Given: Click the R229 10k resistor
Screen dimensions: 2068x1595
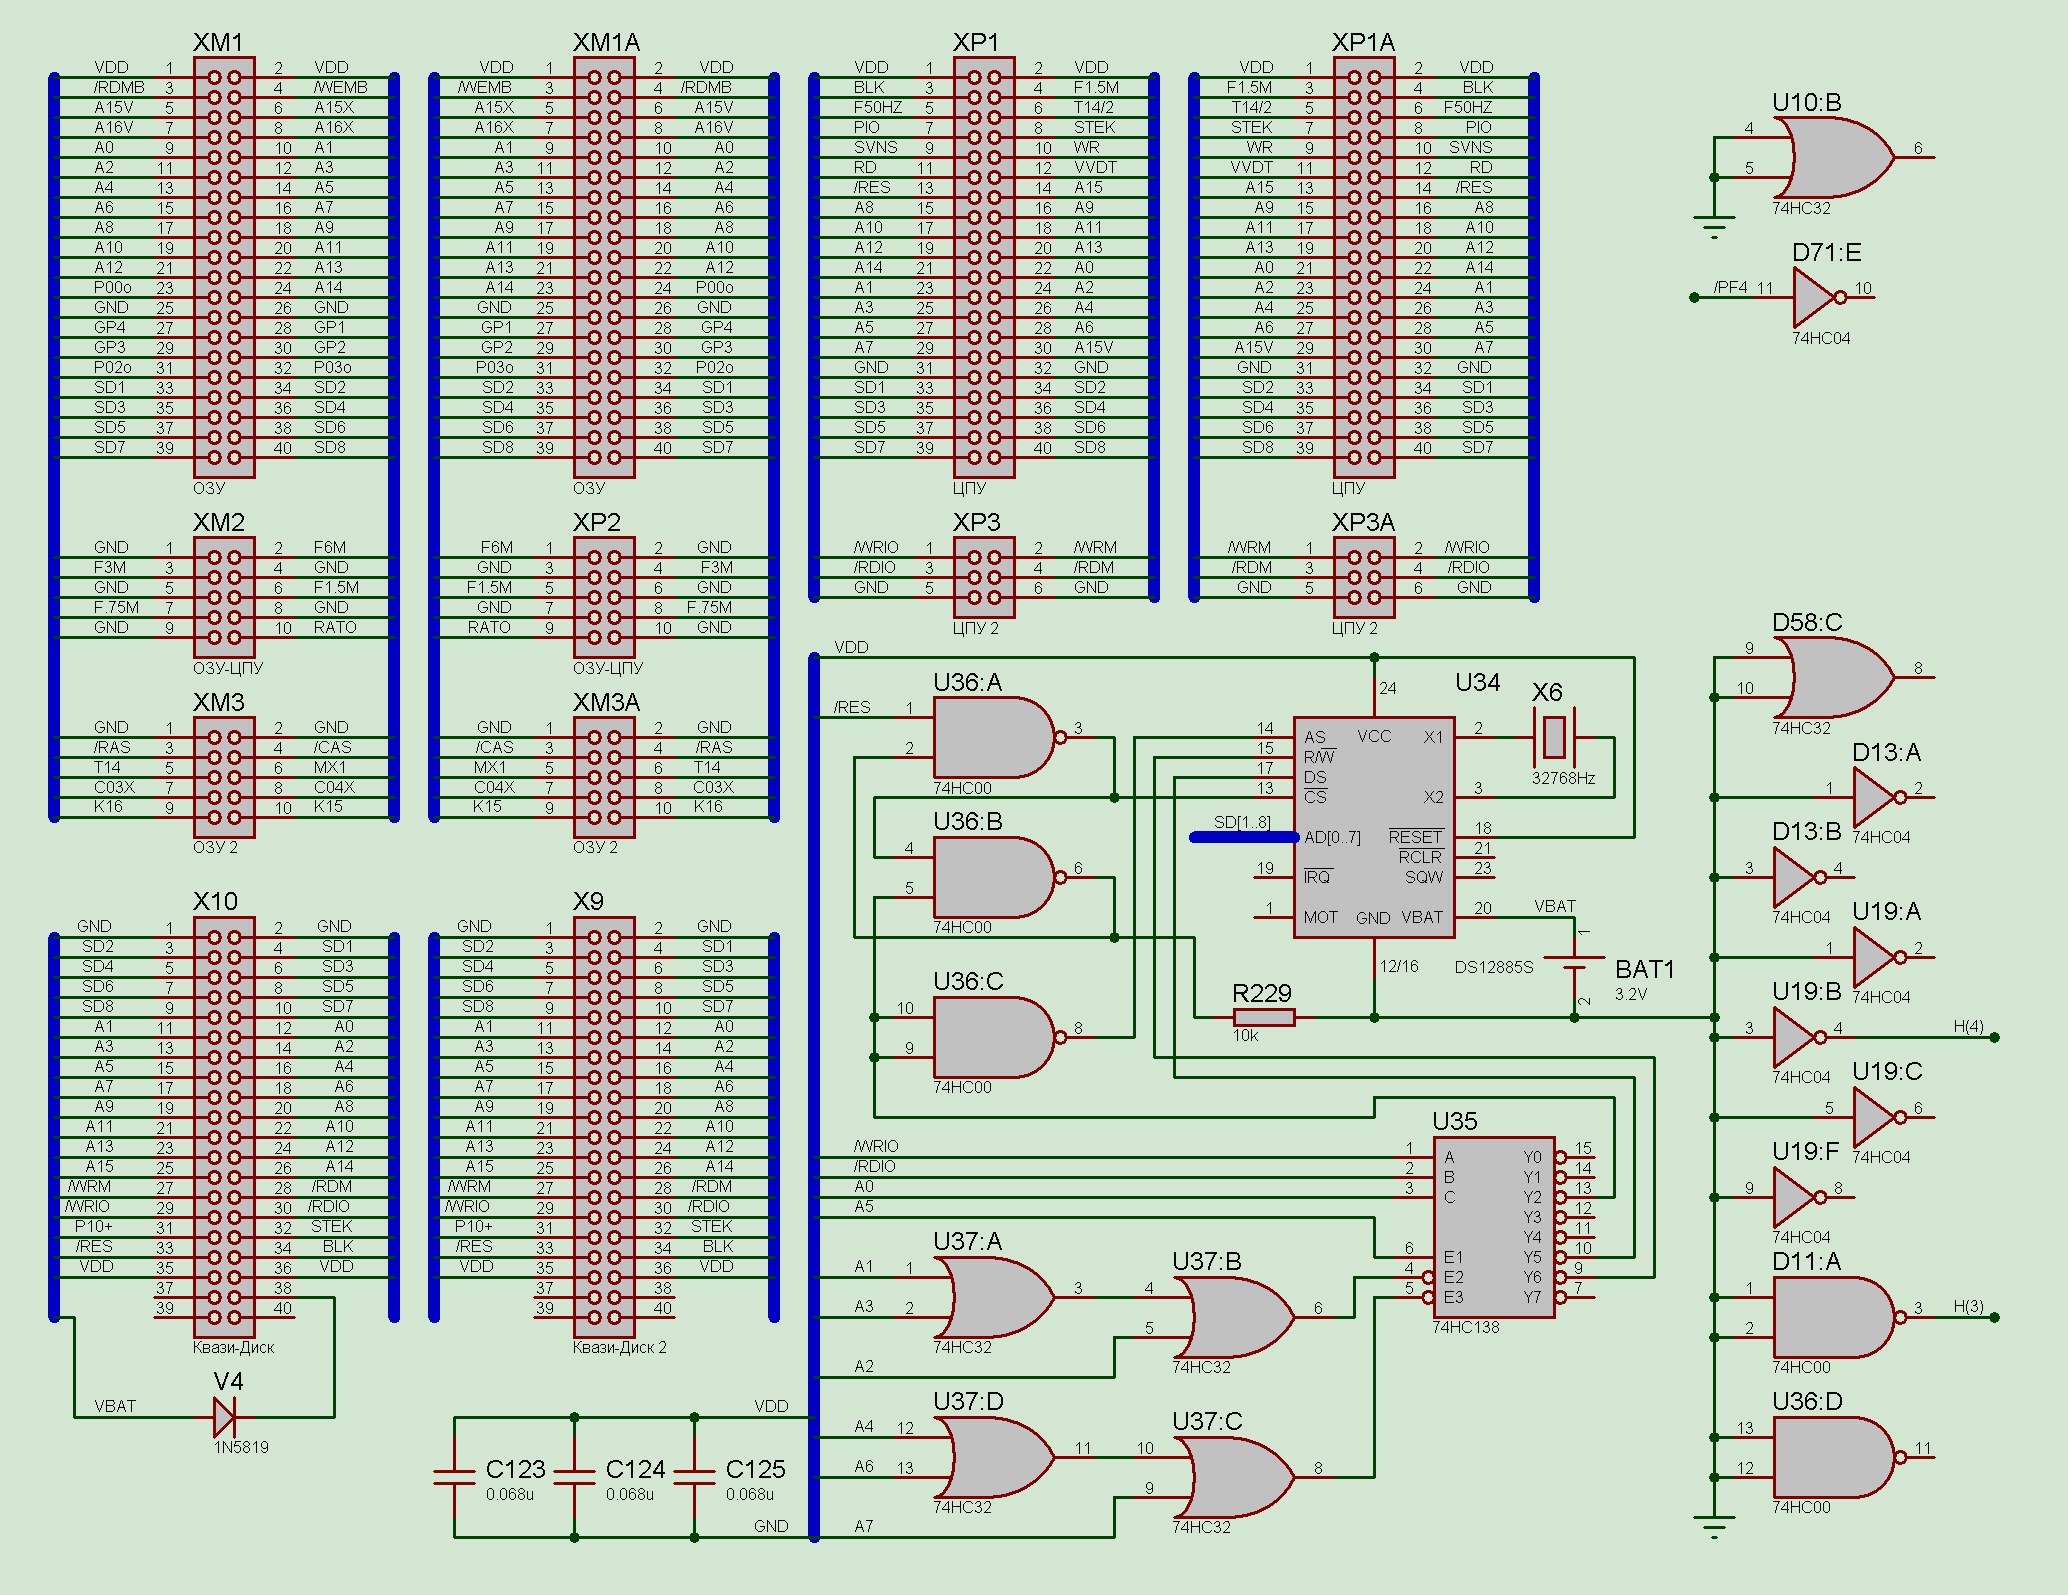Looking at the screenshot, I should 1264,1017.
